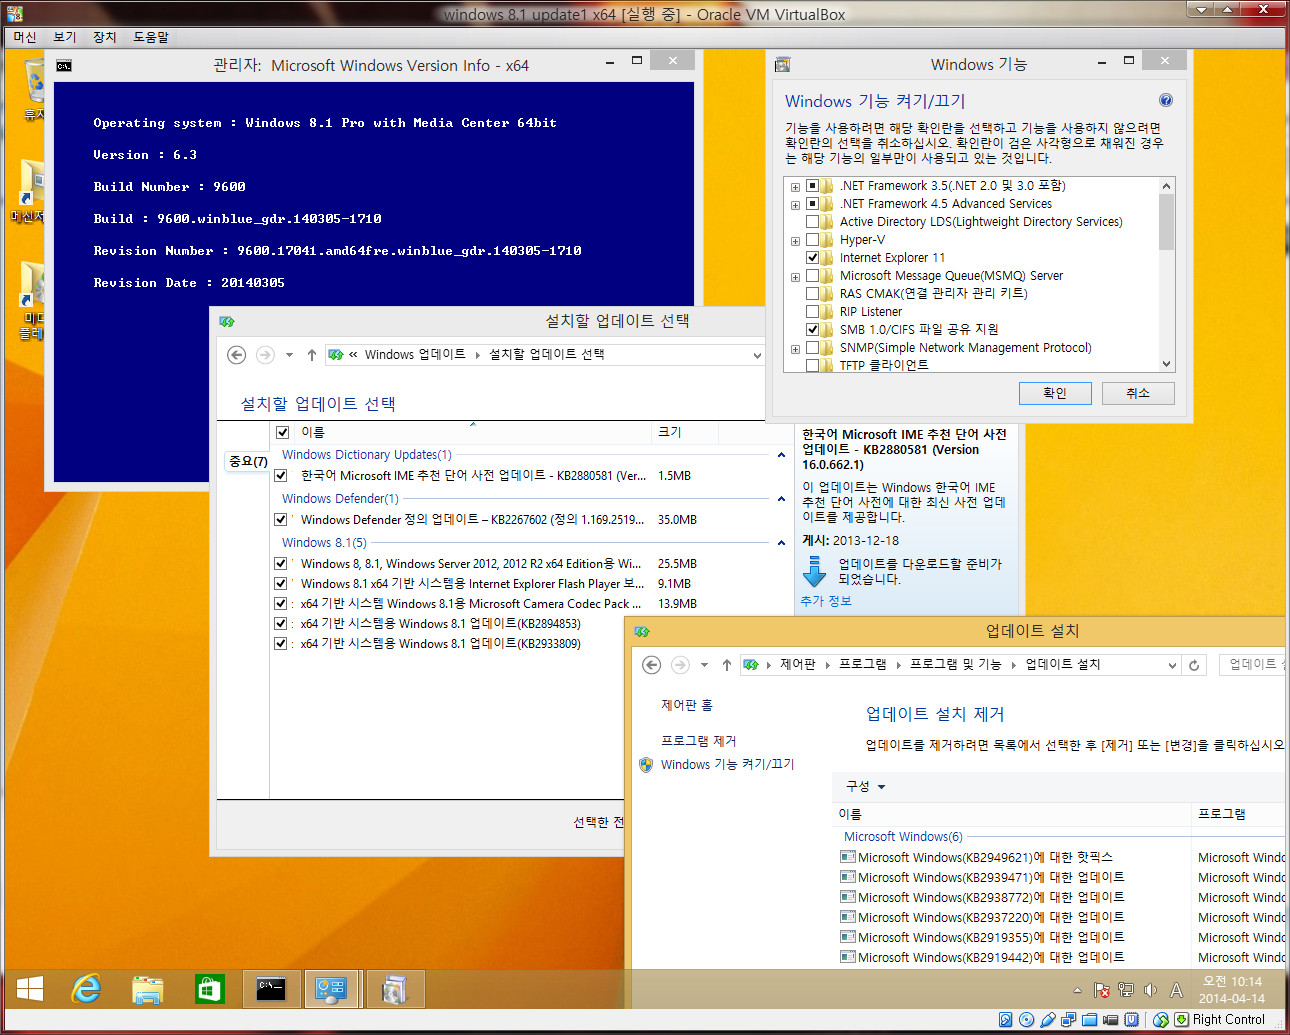Image resolution: width=1290 pixels, height=1035 pixels.
Task: Enable the RIP Listener checkbox
Action: point(812,312)
